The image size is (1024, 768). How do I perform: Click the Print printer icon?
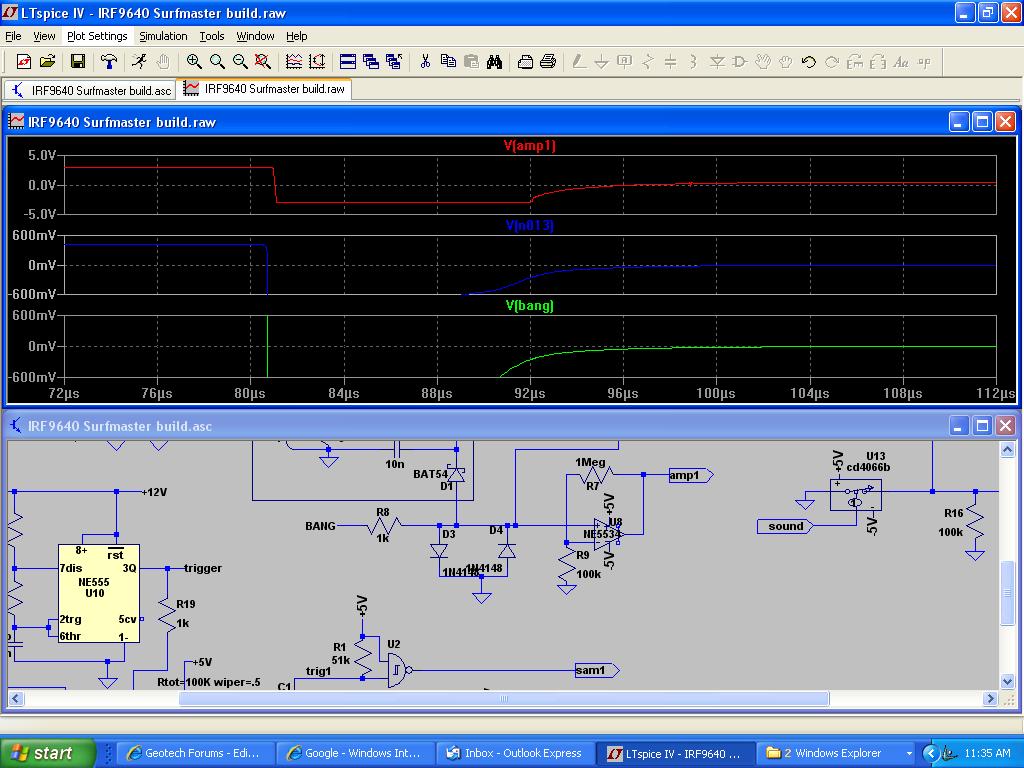coord(547,62)
